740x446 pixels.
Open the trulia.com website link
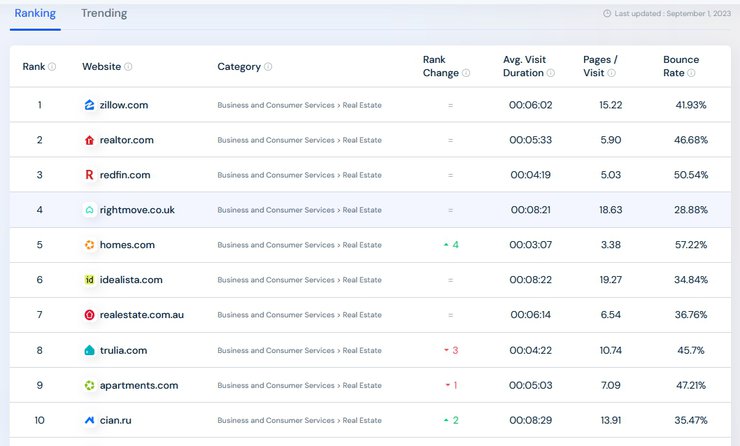pyautogui.click(x=123, y=350)
